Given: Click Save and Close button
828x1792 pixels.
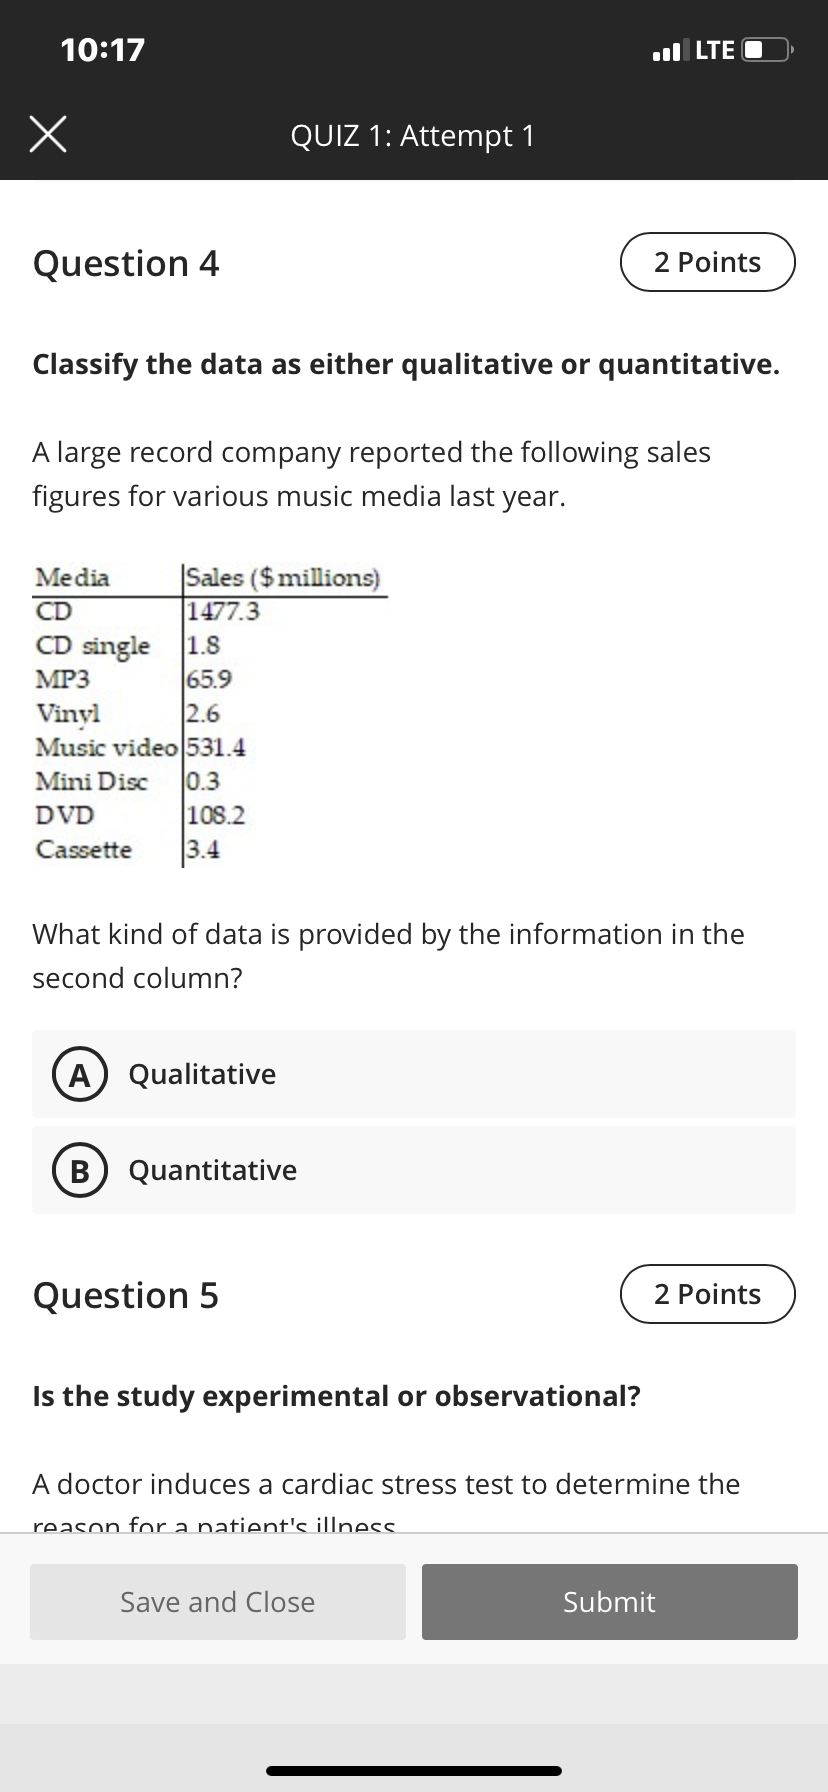Looking at the screenshot, I should point(218,1602).
